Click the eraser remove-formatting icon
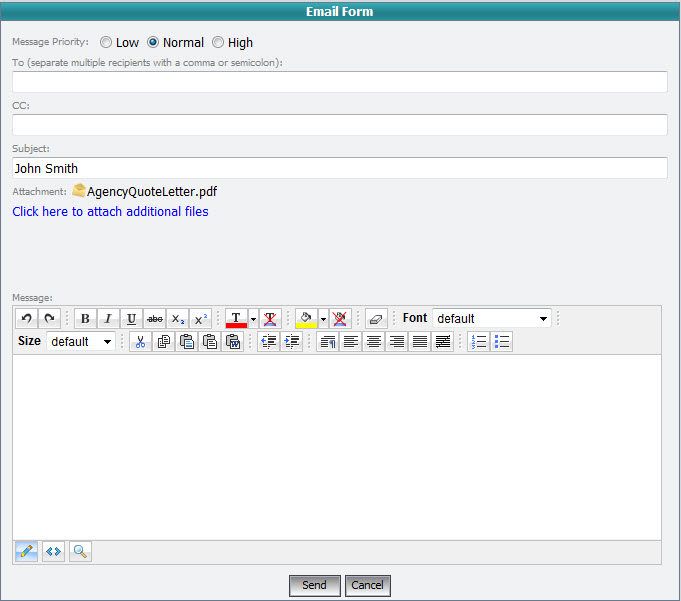This screenshot has width=681, height=601. (x=376, y=319)
